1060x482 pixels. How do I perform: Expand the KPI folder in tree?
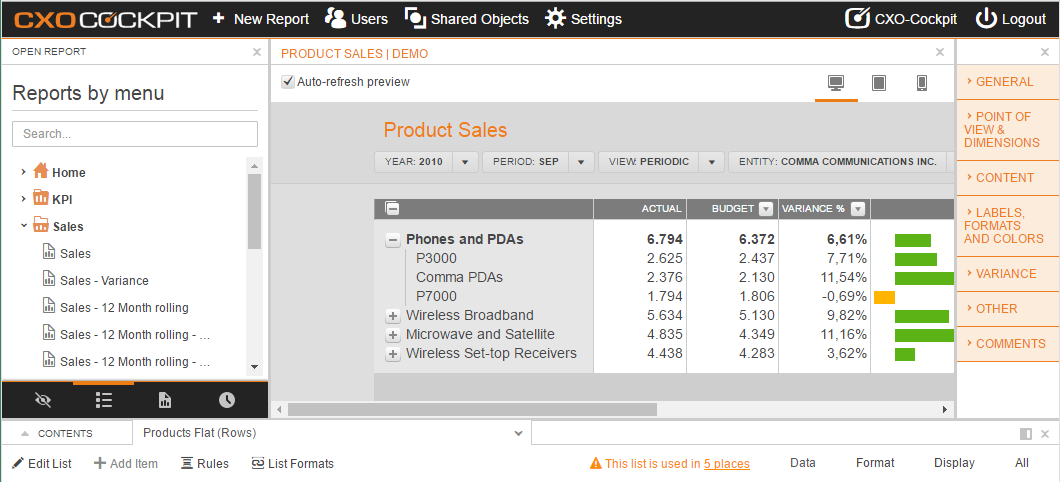click(x=24, y=199)
